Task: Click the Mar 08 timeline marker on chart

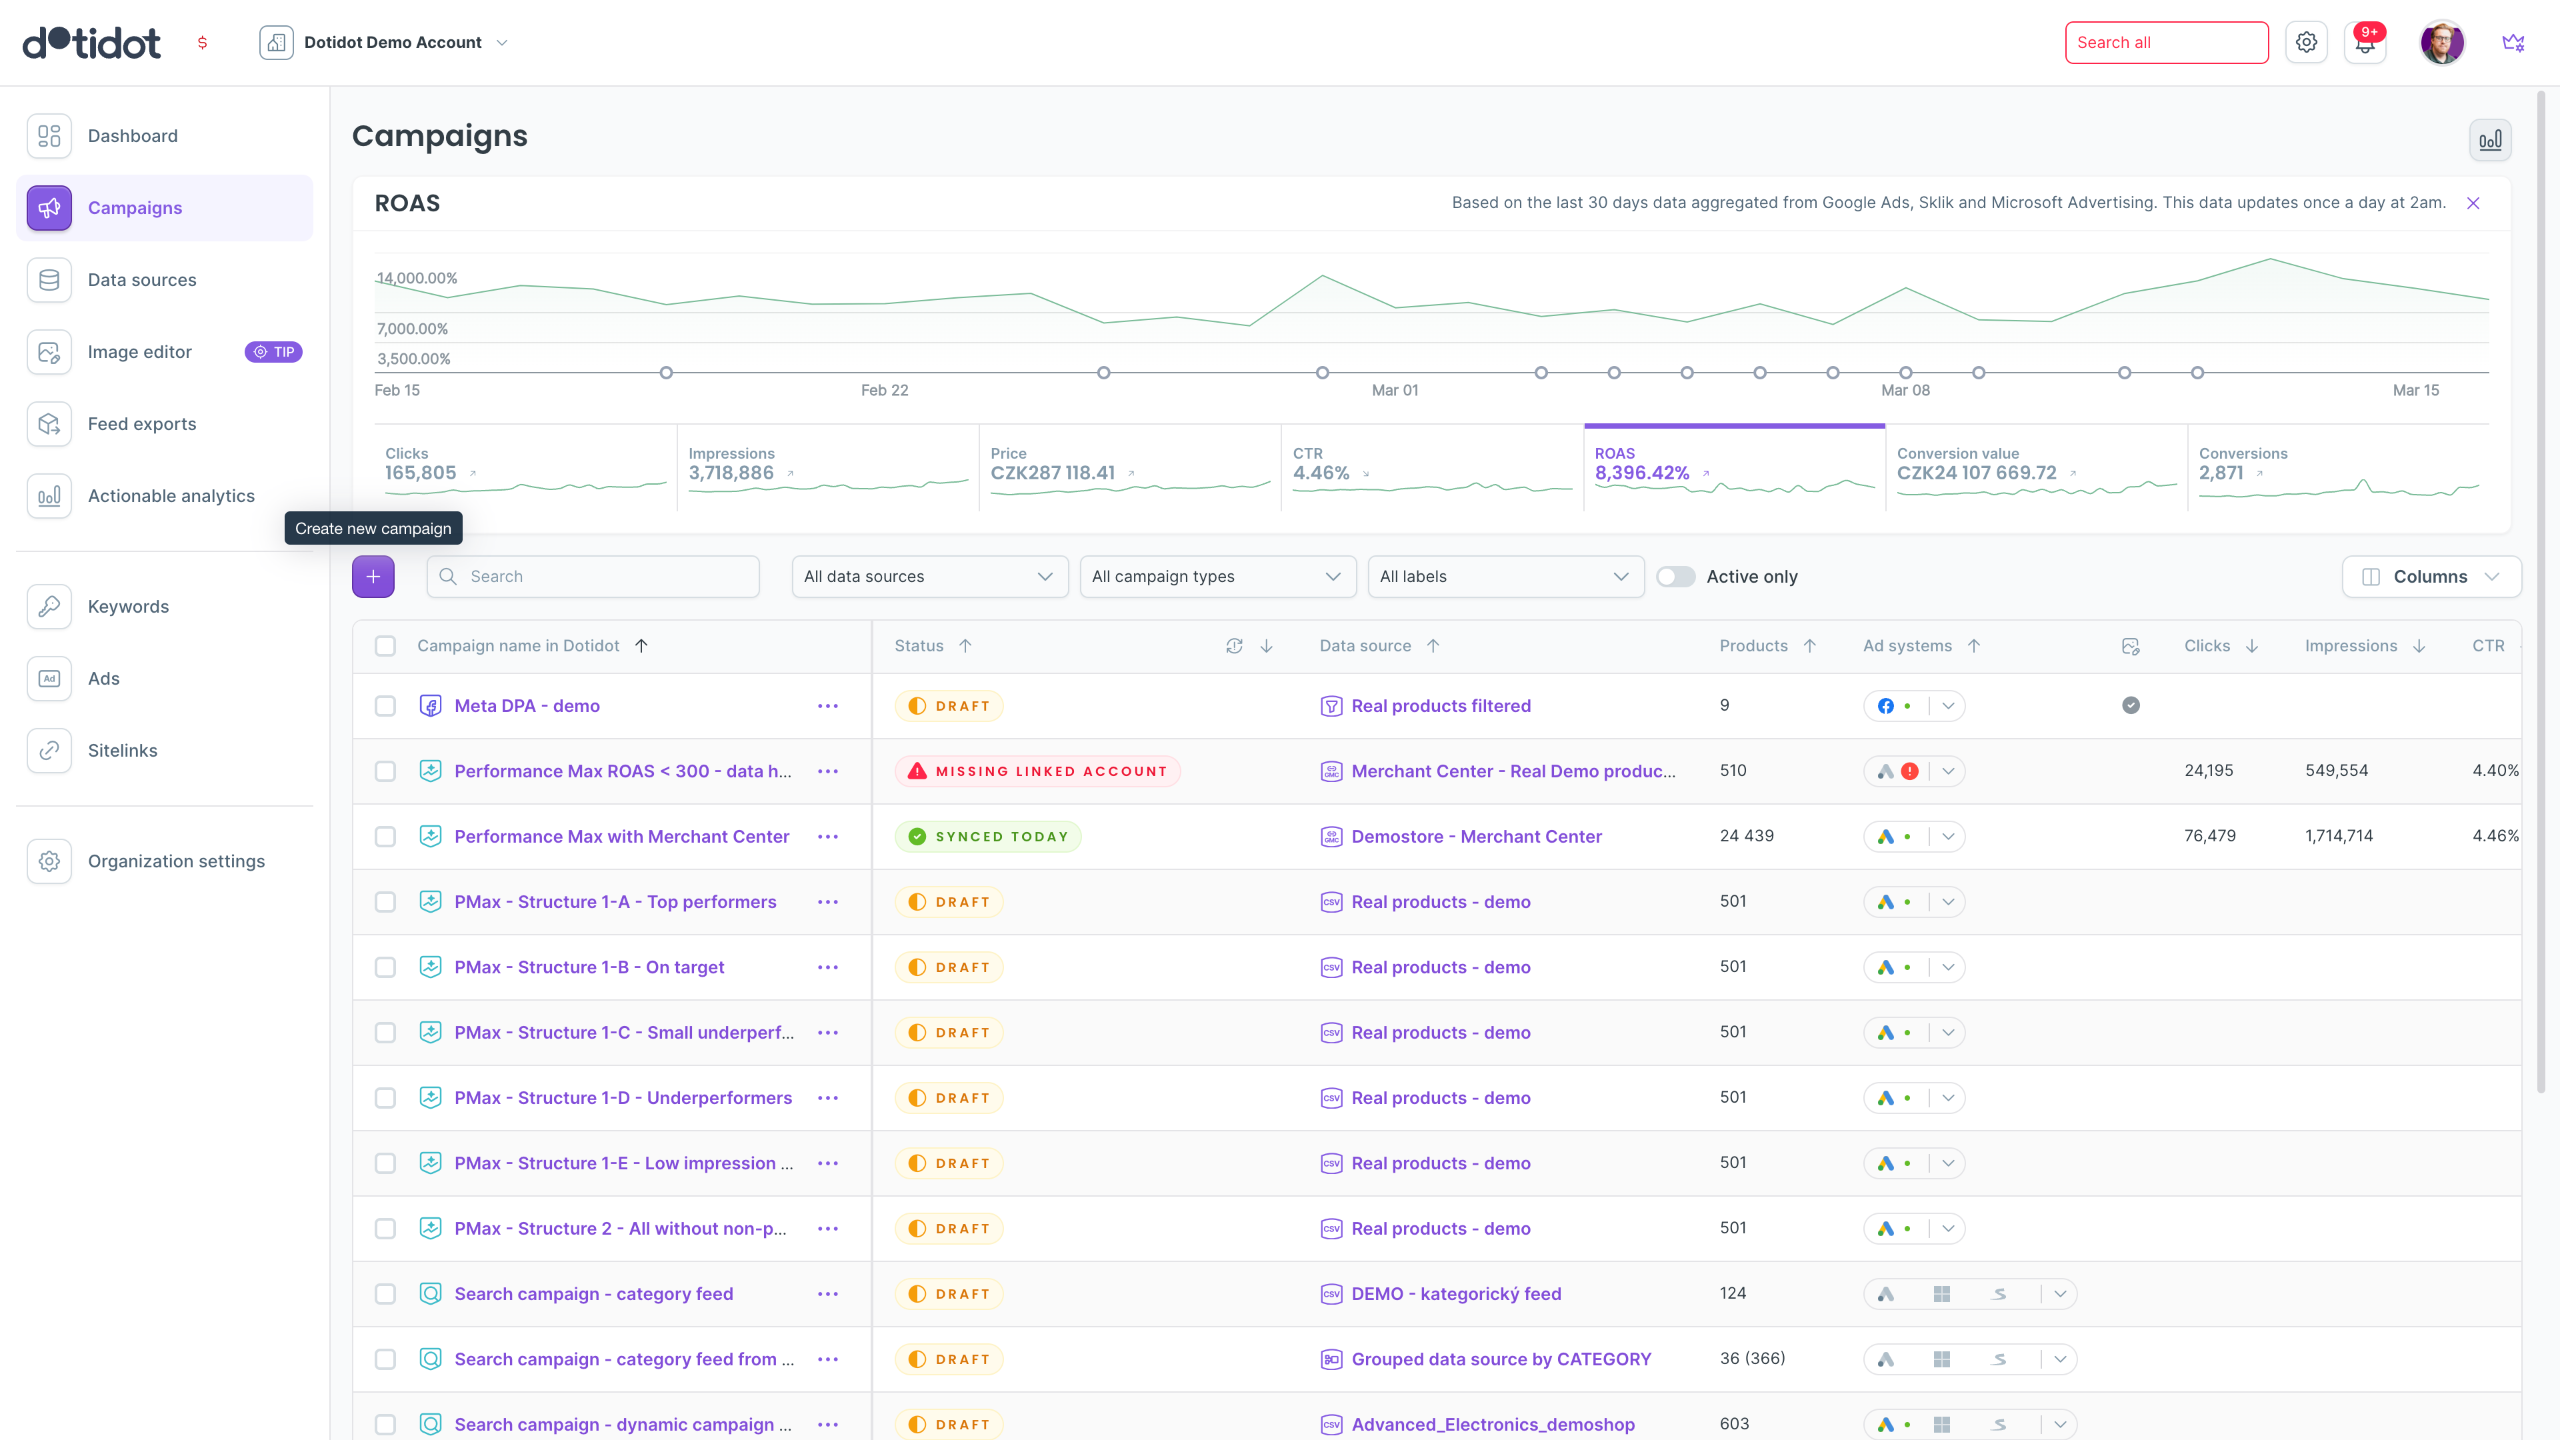Action: 1905,373
